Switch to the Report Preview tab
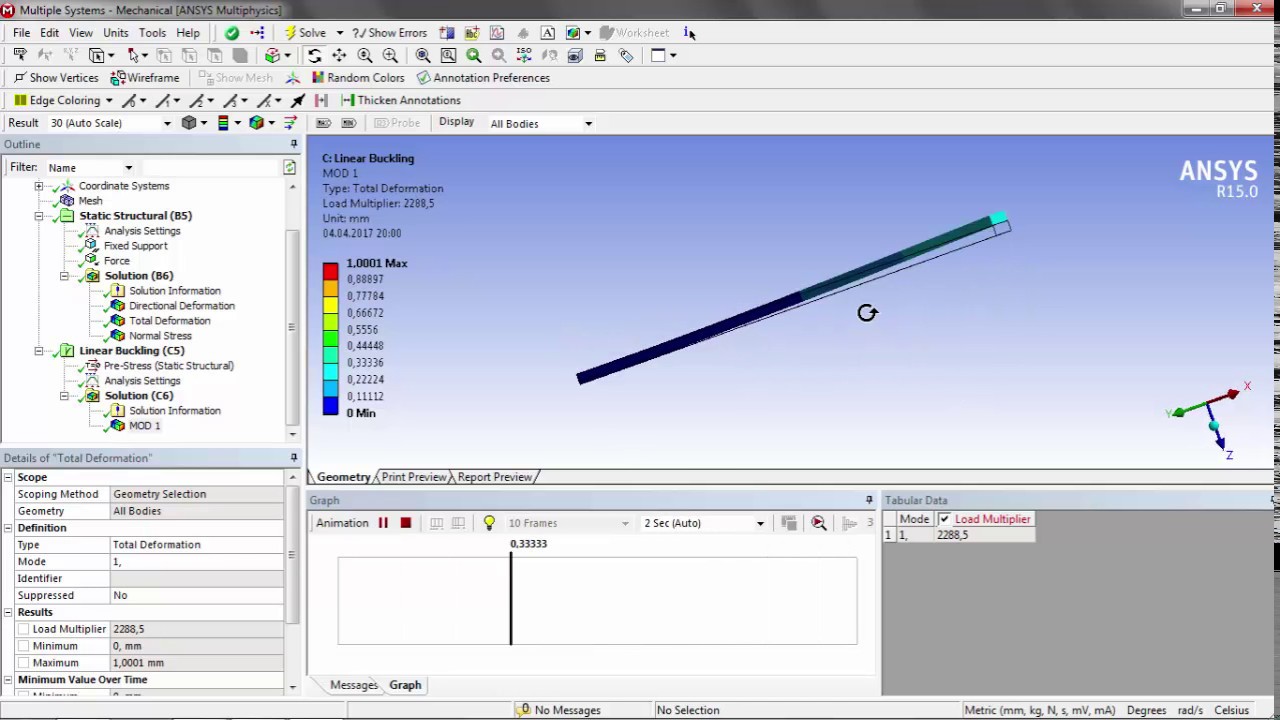 tap(495, 477)
